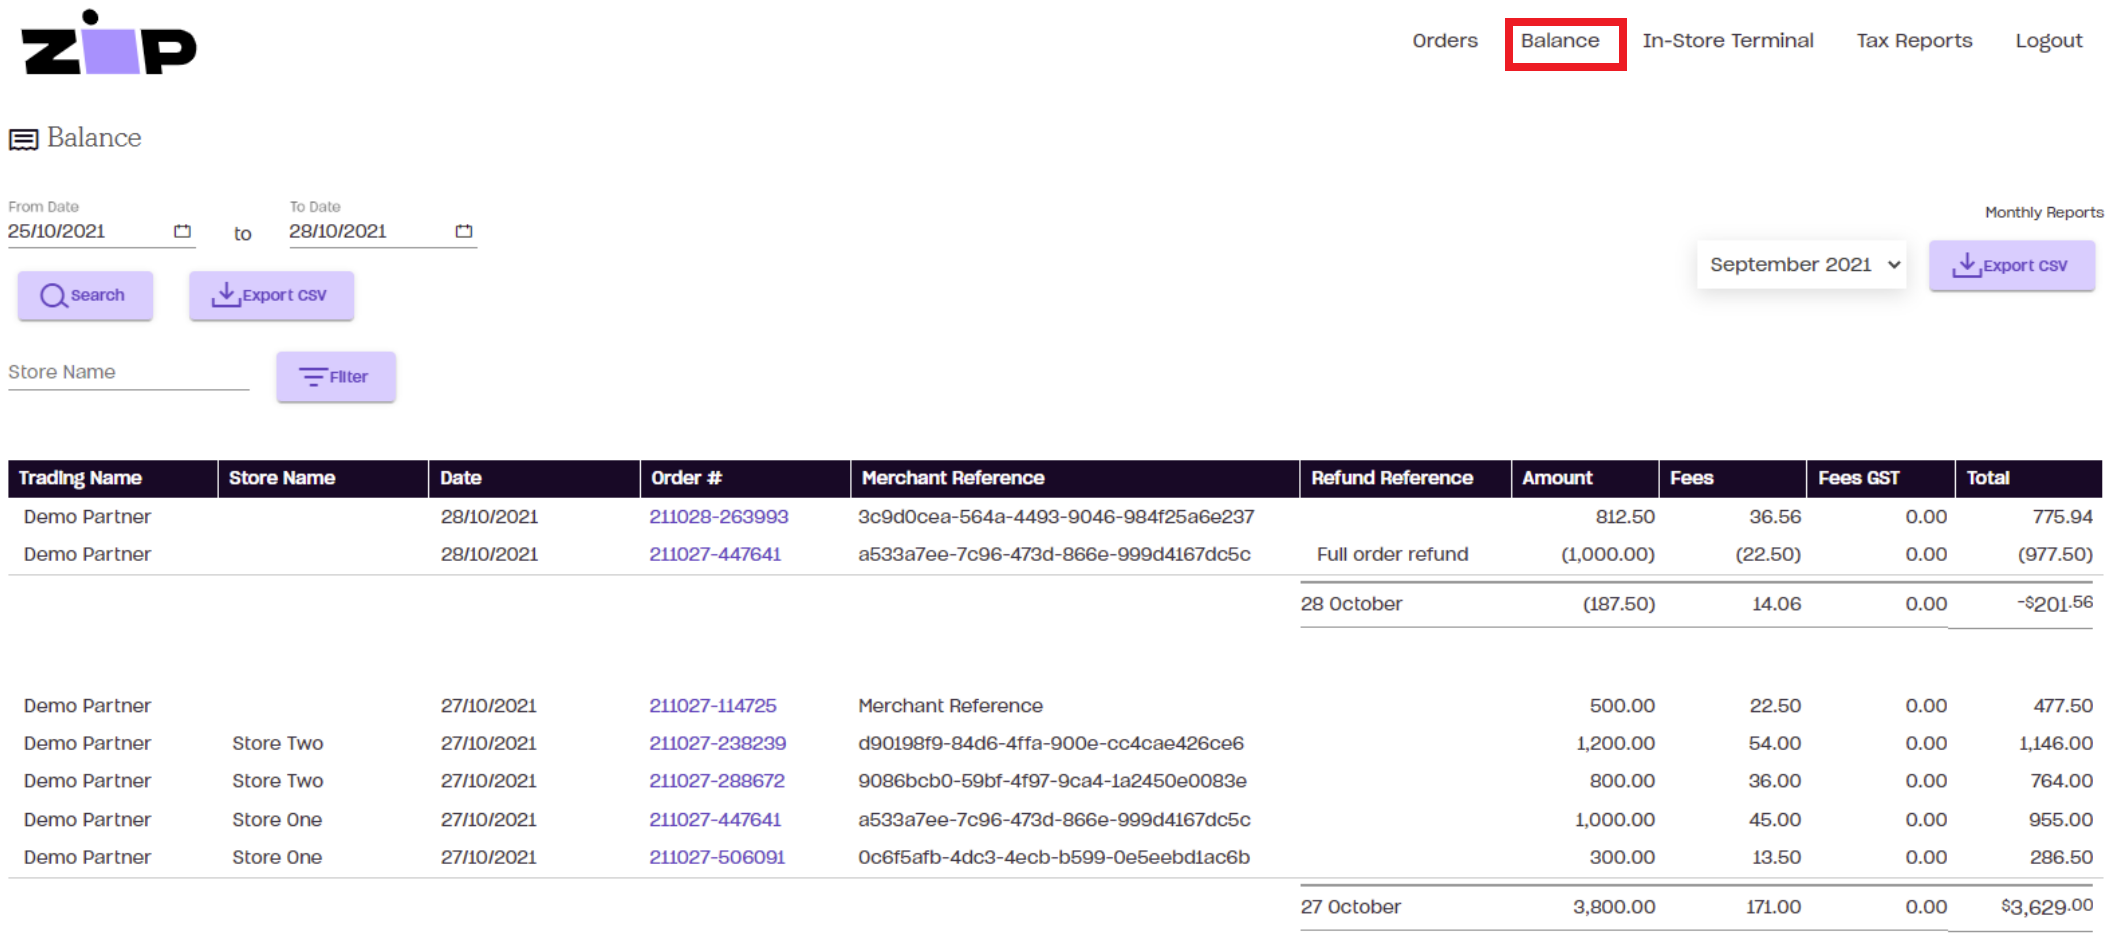Open order 211028-263993
Screen dimensions: 2119x951
coord(718,517)
